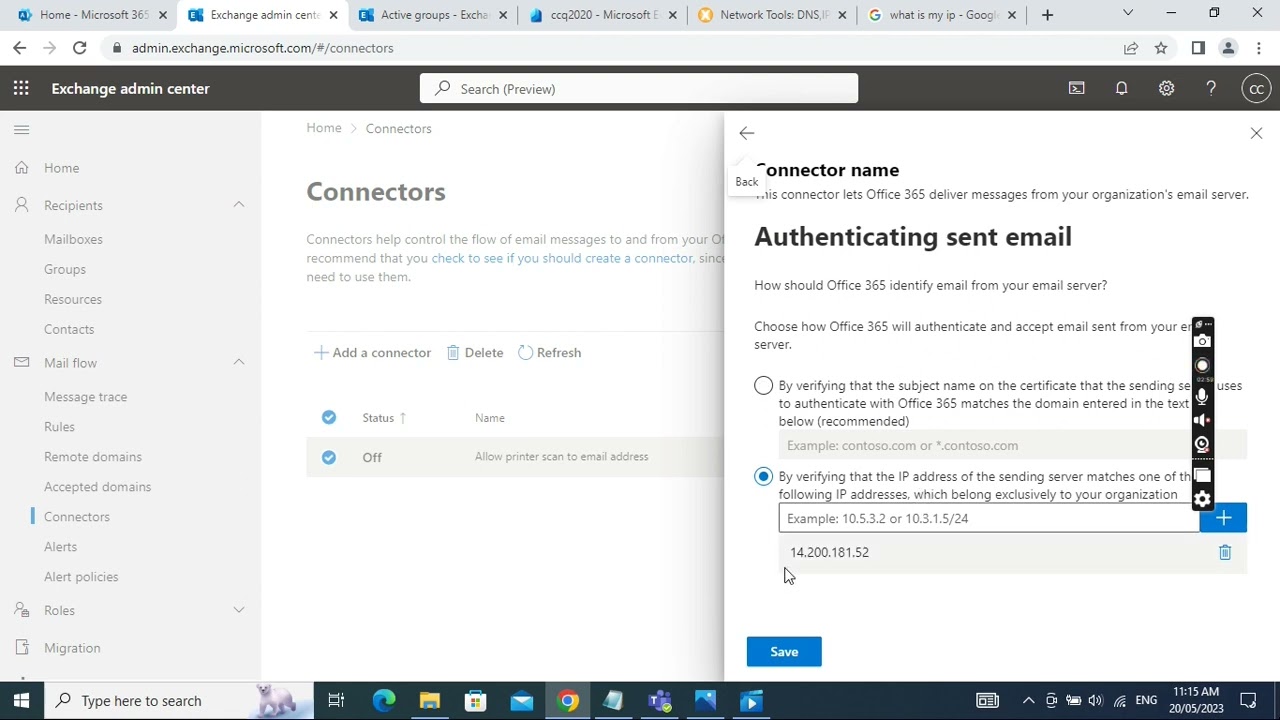
Task: Select IP address verification option
Action: coord(764,477)
